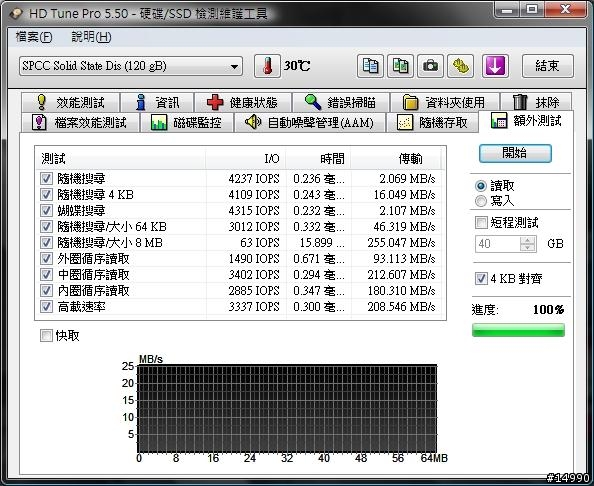Switch to the 隨機存取 random access tab

[432, 122]
